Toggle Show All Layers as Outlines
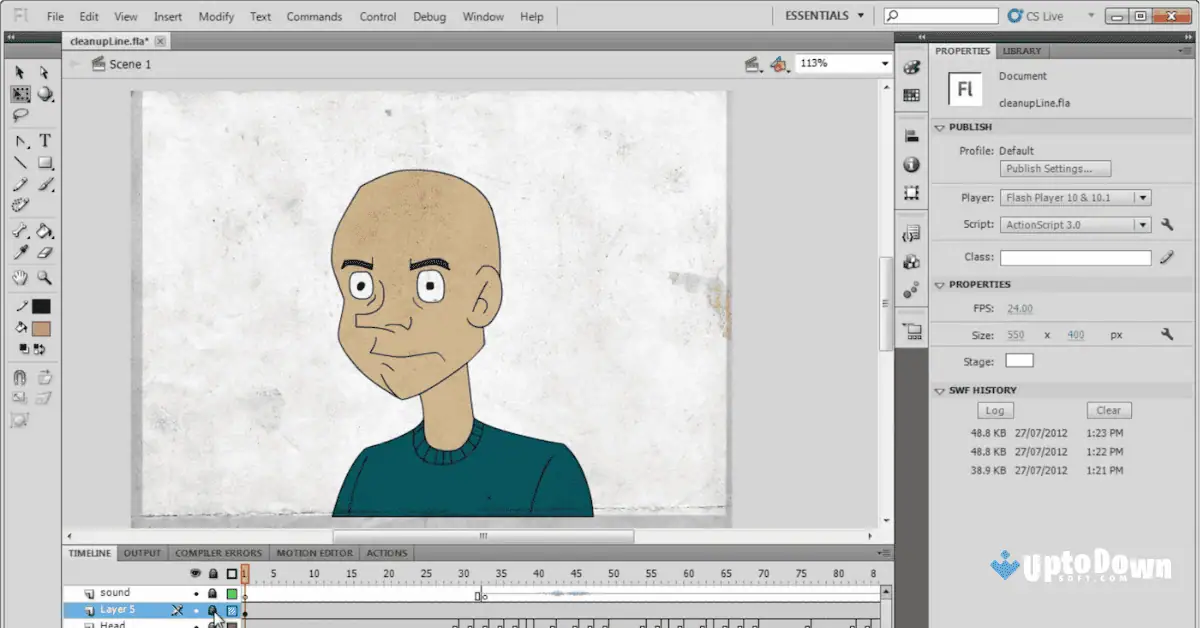The image size is (1200, 628). coord(230,573)
